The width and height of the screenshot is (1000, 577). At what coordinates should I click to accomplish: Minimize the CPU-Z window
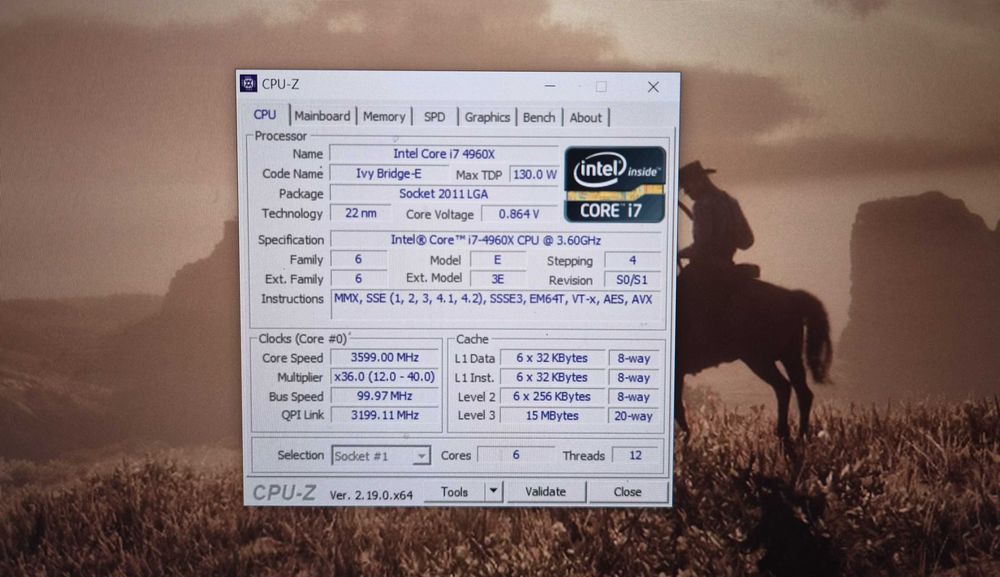tap(550, 85)
